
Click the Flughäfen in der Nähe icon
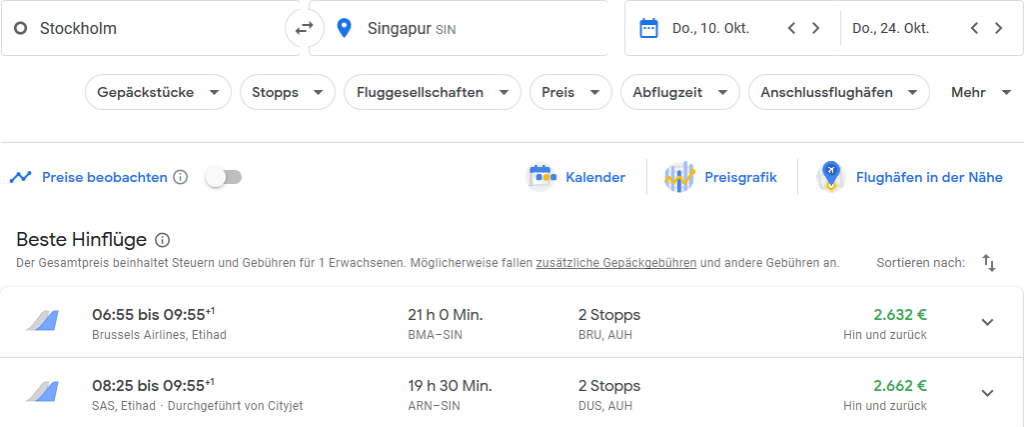point(831,177)
